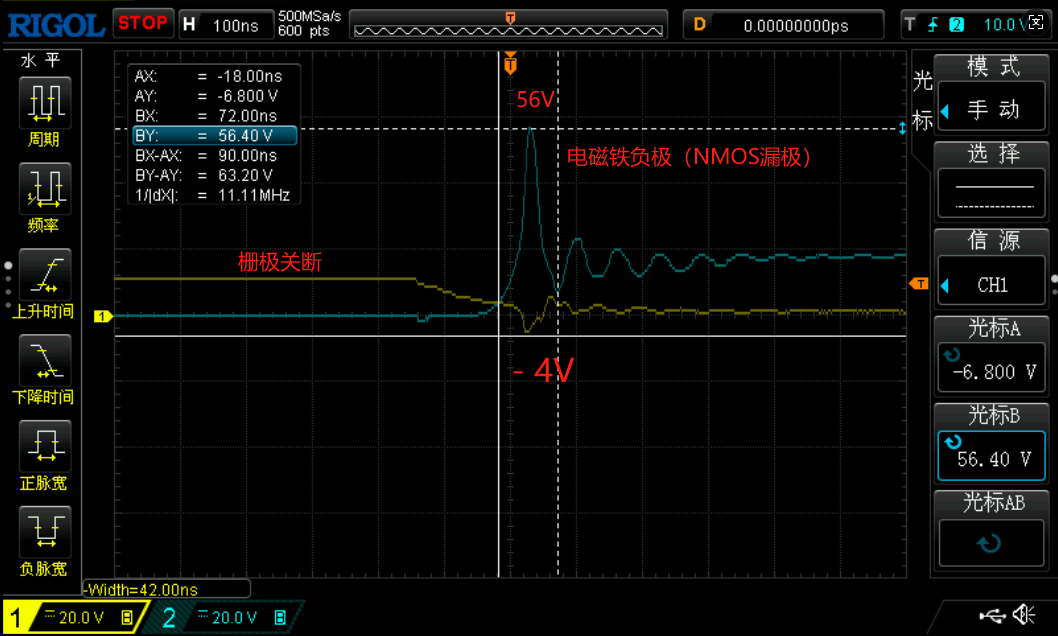Image resolution: width=1058 pixels, height=636 pixels.
Task: Open the 模式 (Mode) 手动 selector
Action: (992, 95)
